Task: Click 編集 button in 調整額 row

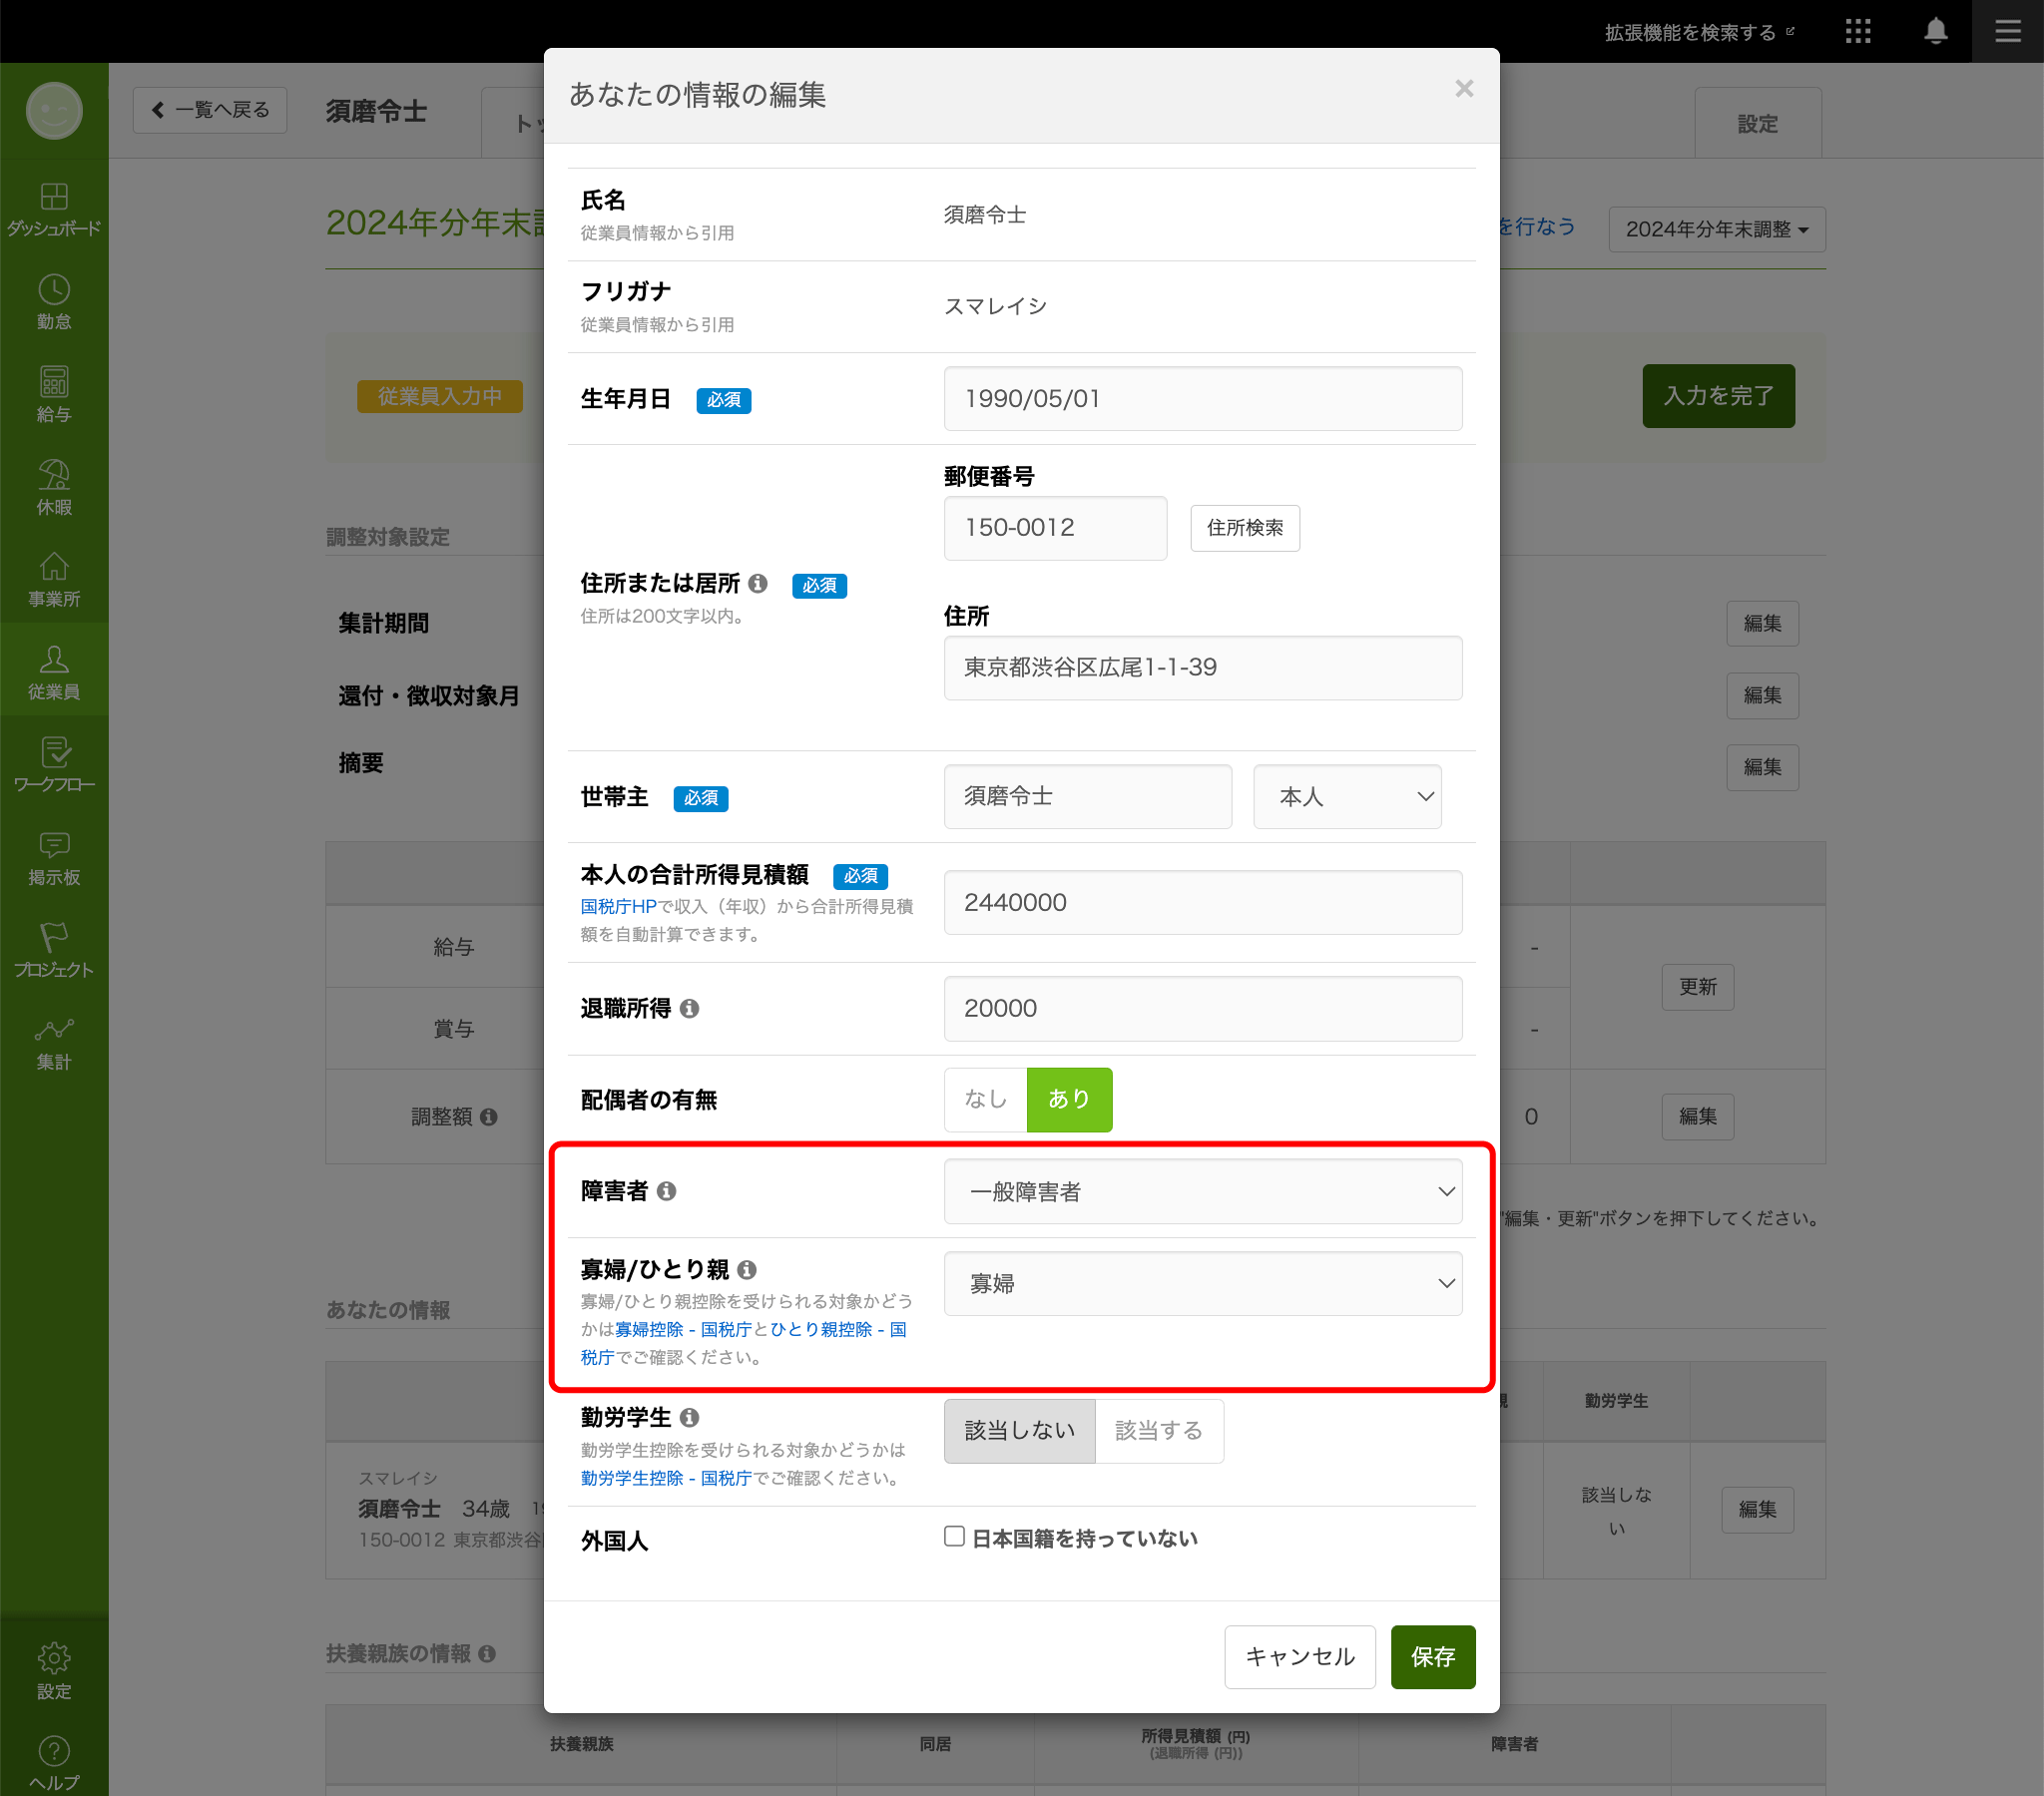Action: 1697,1116
